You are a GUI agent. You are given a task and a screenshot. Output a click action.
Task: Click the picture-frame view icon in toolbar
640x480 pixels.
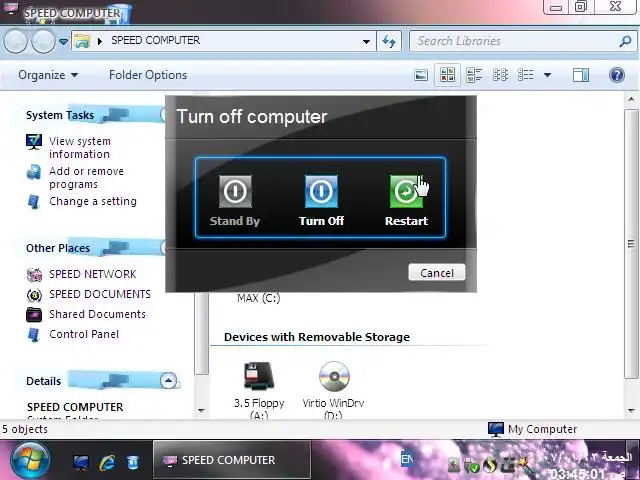(421, 75)
